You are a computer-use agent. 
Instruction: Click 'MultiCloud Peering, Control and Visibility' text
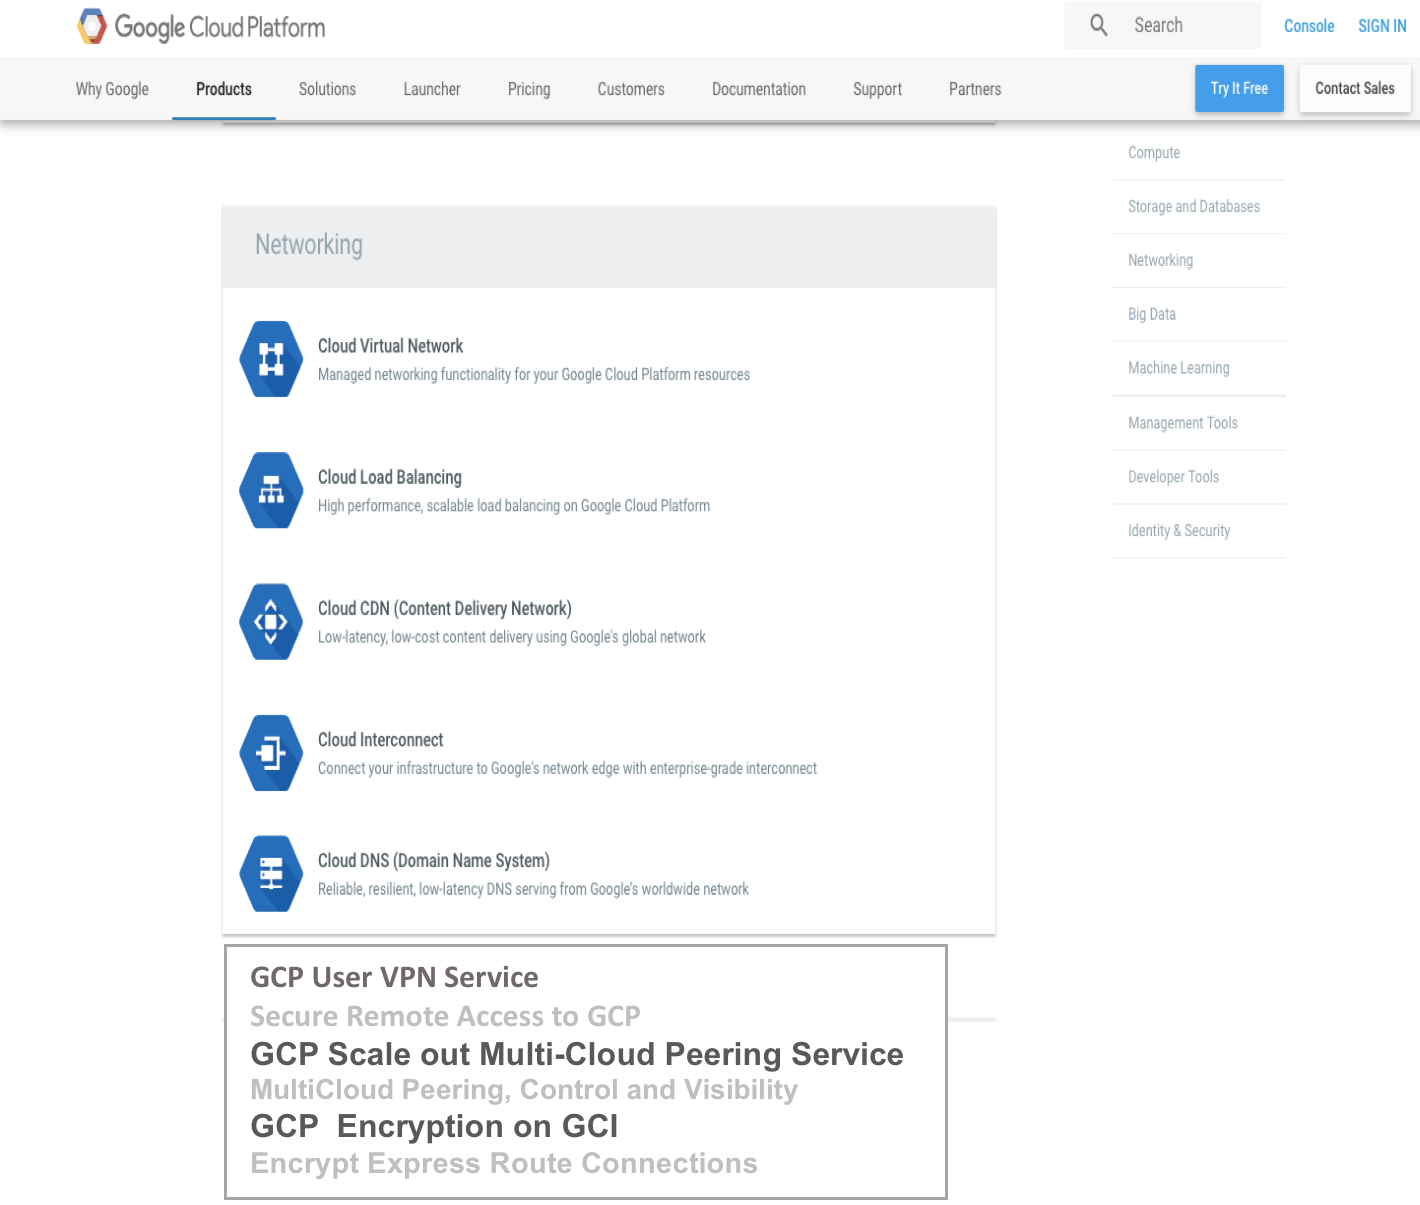tap(524, 1090)
